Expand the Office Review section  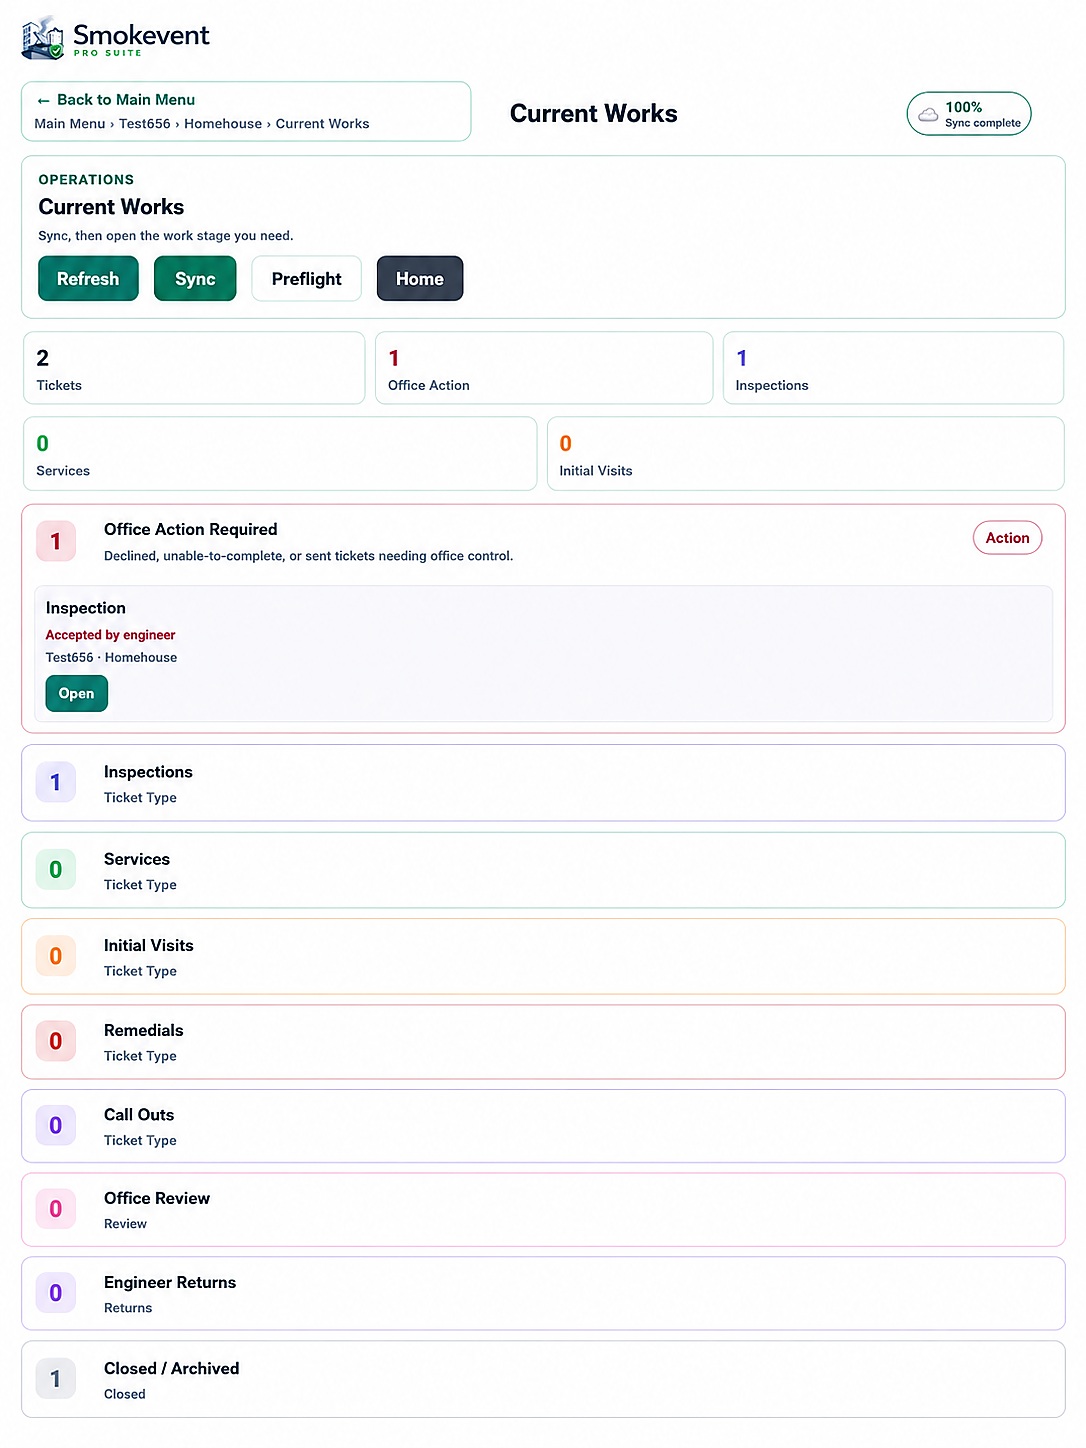coord(543,1210)
